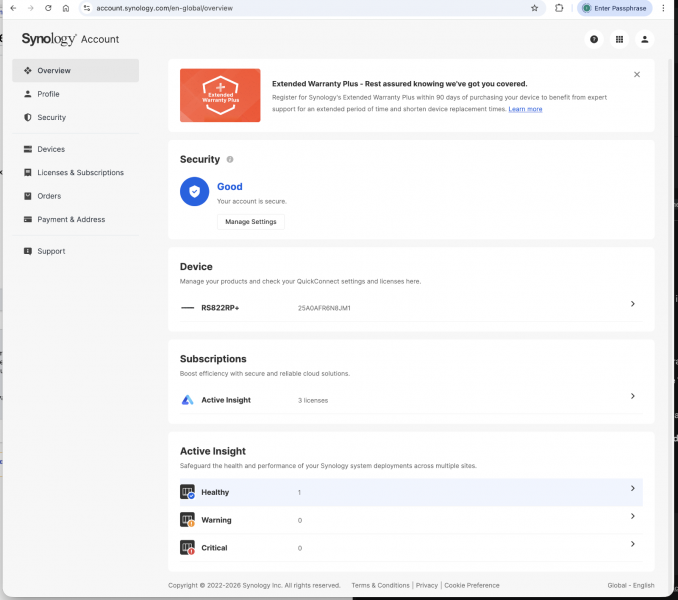Viewport: 678px width, 600px height.
Task: Click the Healthy status icon
Action: click(187, 492)
